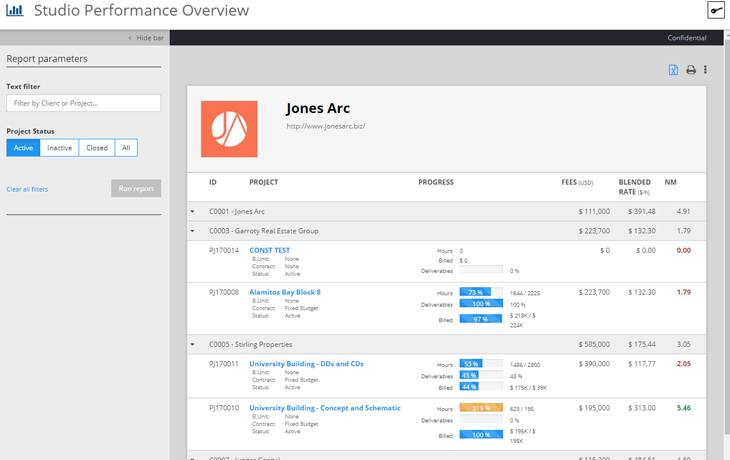Image resolution: width=730 pixels, height=460 pixels.
Task: Click the Text filter input field
Action: point(83,103)
